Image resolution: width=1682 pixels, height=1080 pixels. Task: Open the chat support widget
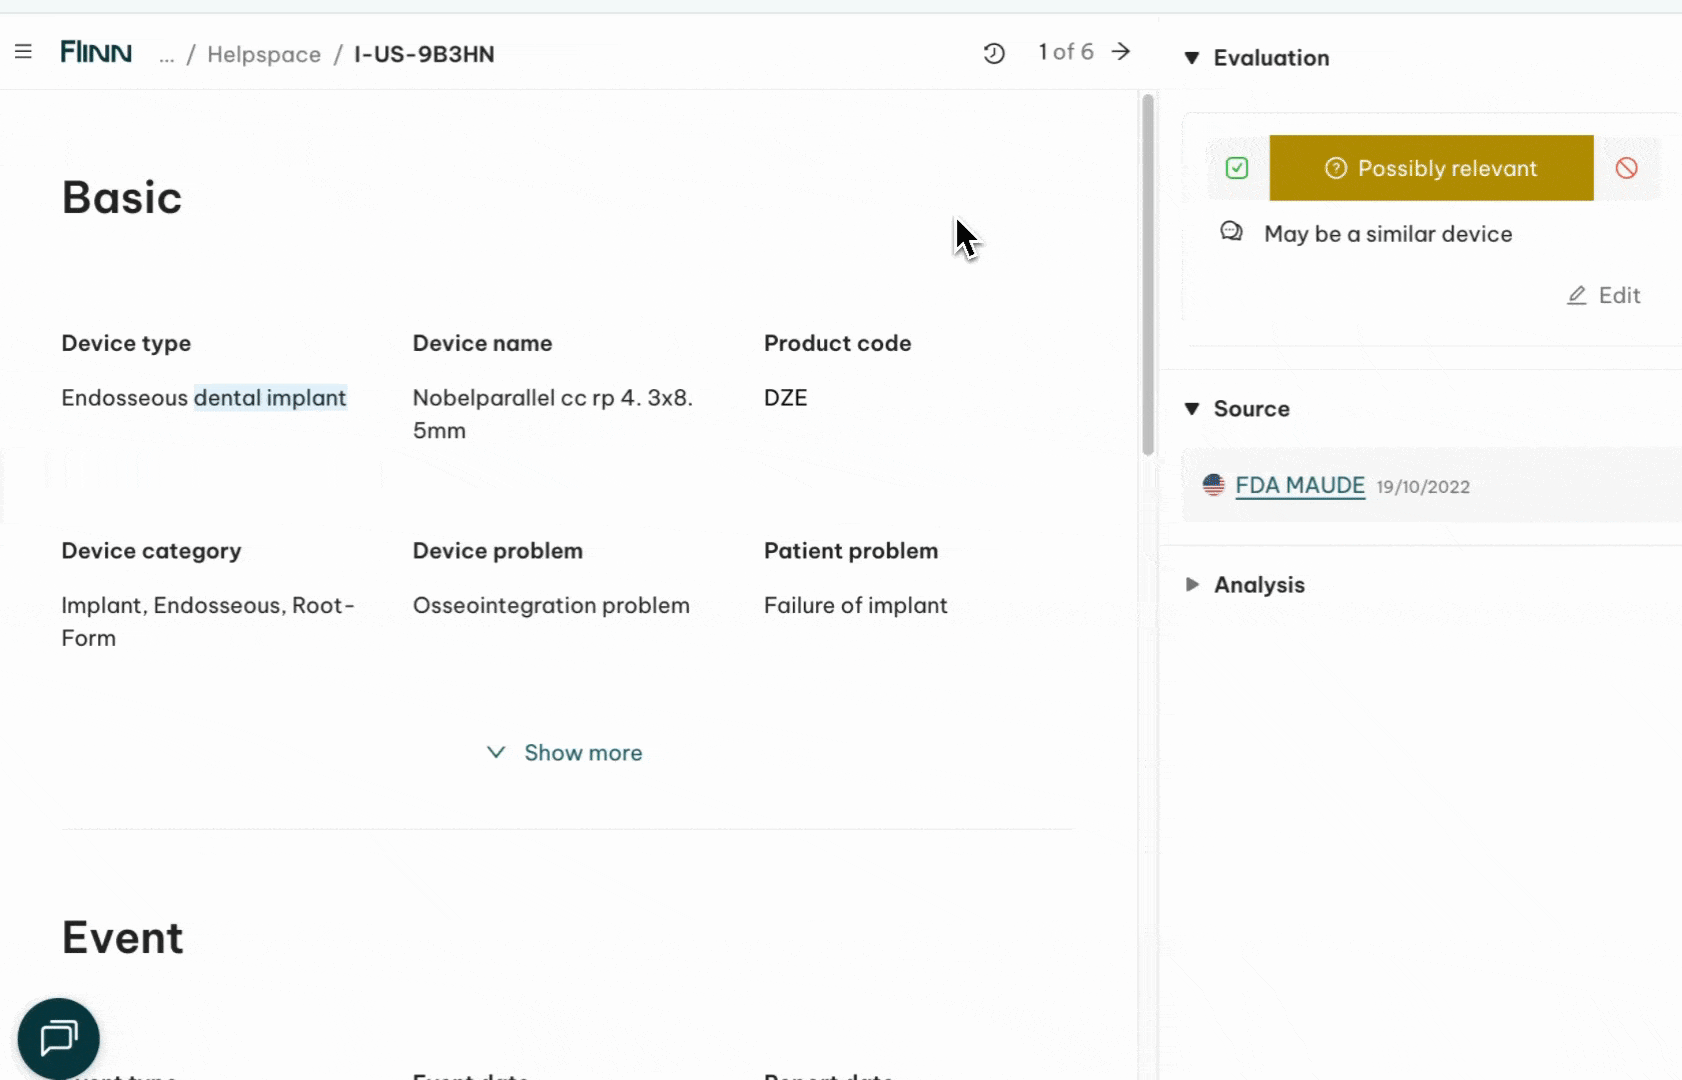click(x=58, y=1038)
